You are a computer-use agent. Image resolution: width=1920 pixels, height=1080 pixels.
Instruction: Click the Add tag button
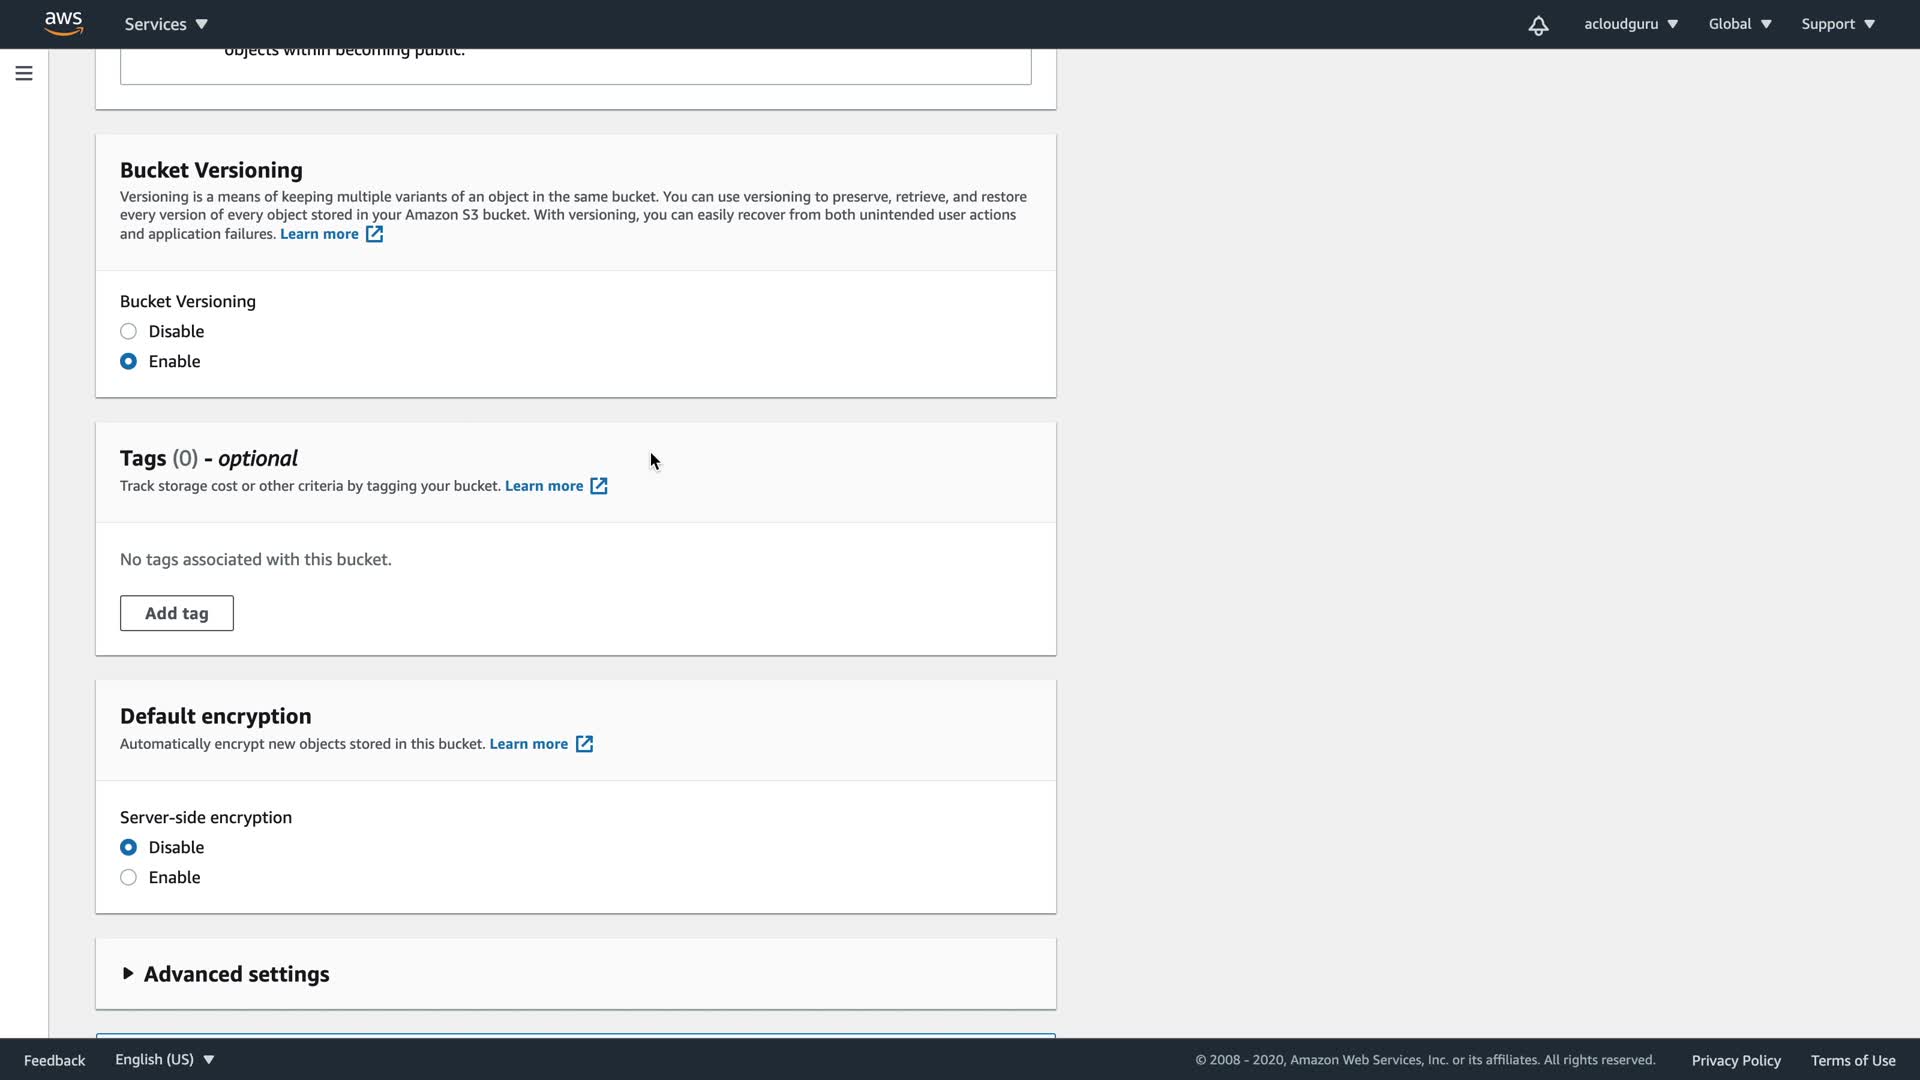177,613
